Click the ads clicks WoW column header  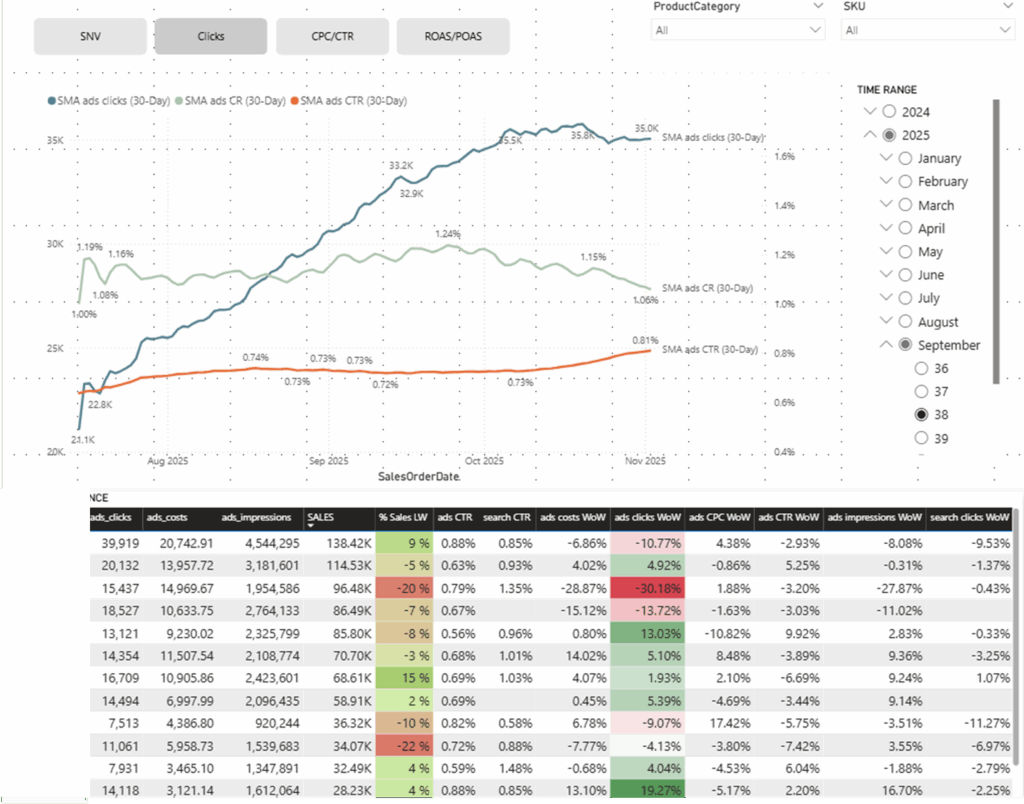point(647,518)
